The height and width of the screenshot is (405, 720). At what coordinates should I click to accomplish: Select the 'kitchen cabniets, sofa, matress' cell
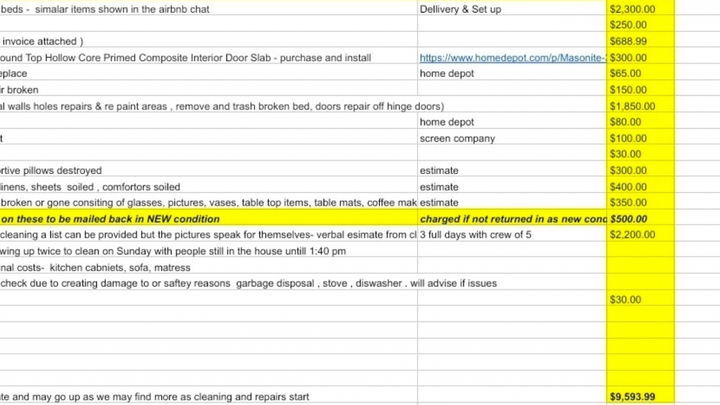(208, 267)
